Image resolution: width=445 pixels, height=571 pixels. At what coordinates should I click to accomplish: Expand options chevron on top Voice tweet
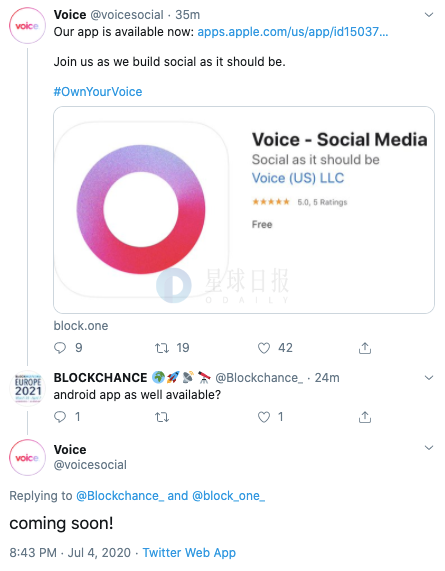point(429,15)
